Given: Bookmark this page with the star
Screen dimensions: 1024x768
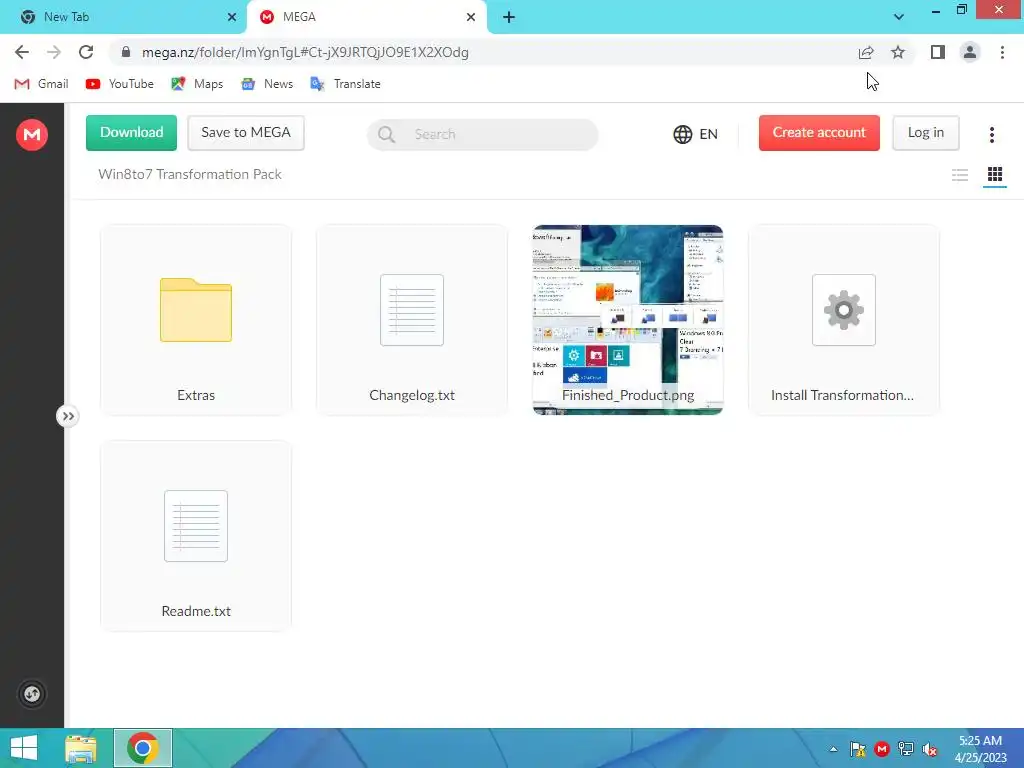Looking at the screenshot, I should (x=898, y=52).
